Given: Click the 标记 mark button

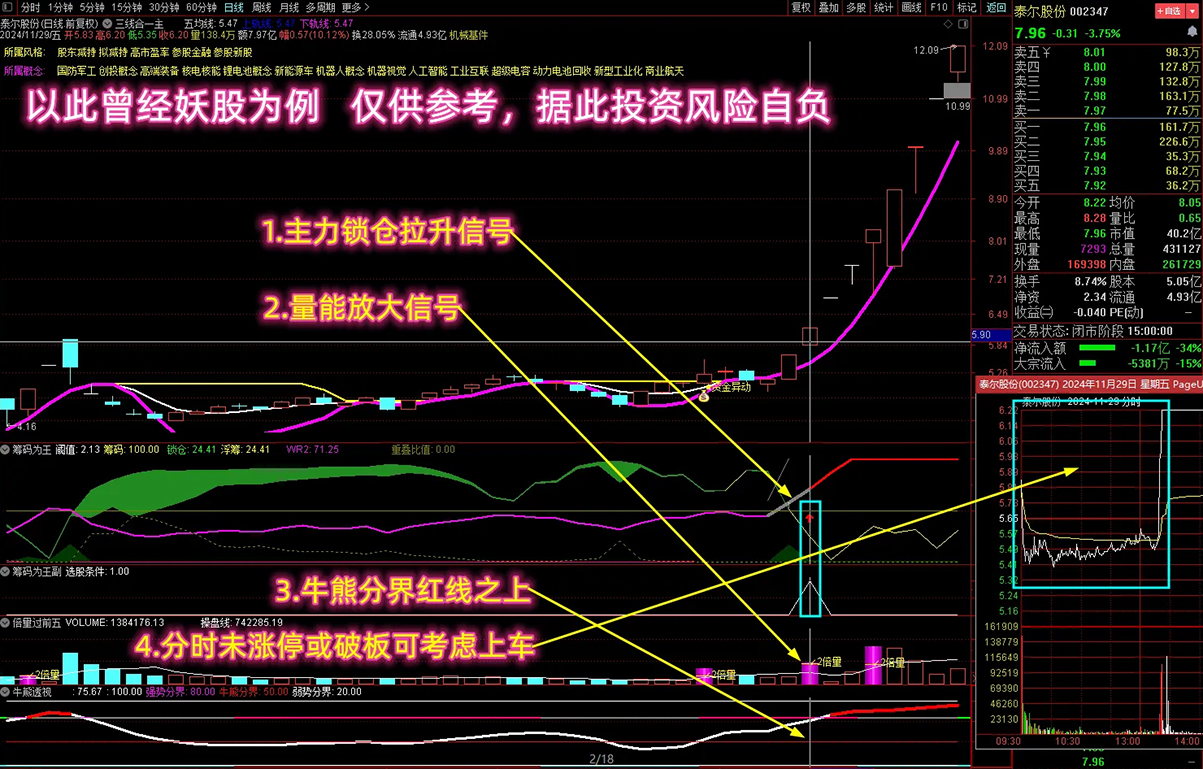Looking at the screenshot, I should pyautogui.click(x=966, y=7).
